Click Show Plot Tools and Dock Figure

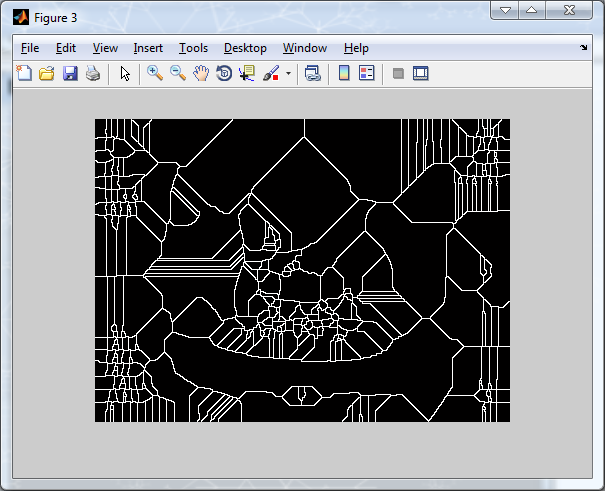point(421,73)
